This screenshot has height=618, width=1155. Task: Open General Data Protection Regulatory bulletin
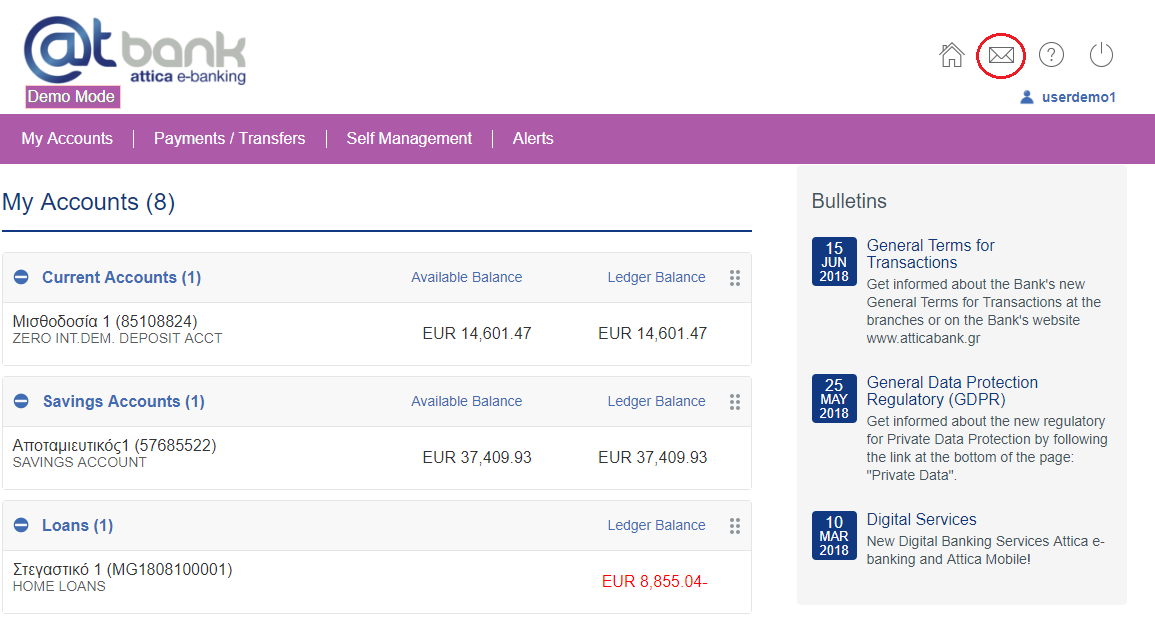pyautogui.click(x=952, y=391)
